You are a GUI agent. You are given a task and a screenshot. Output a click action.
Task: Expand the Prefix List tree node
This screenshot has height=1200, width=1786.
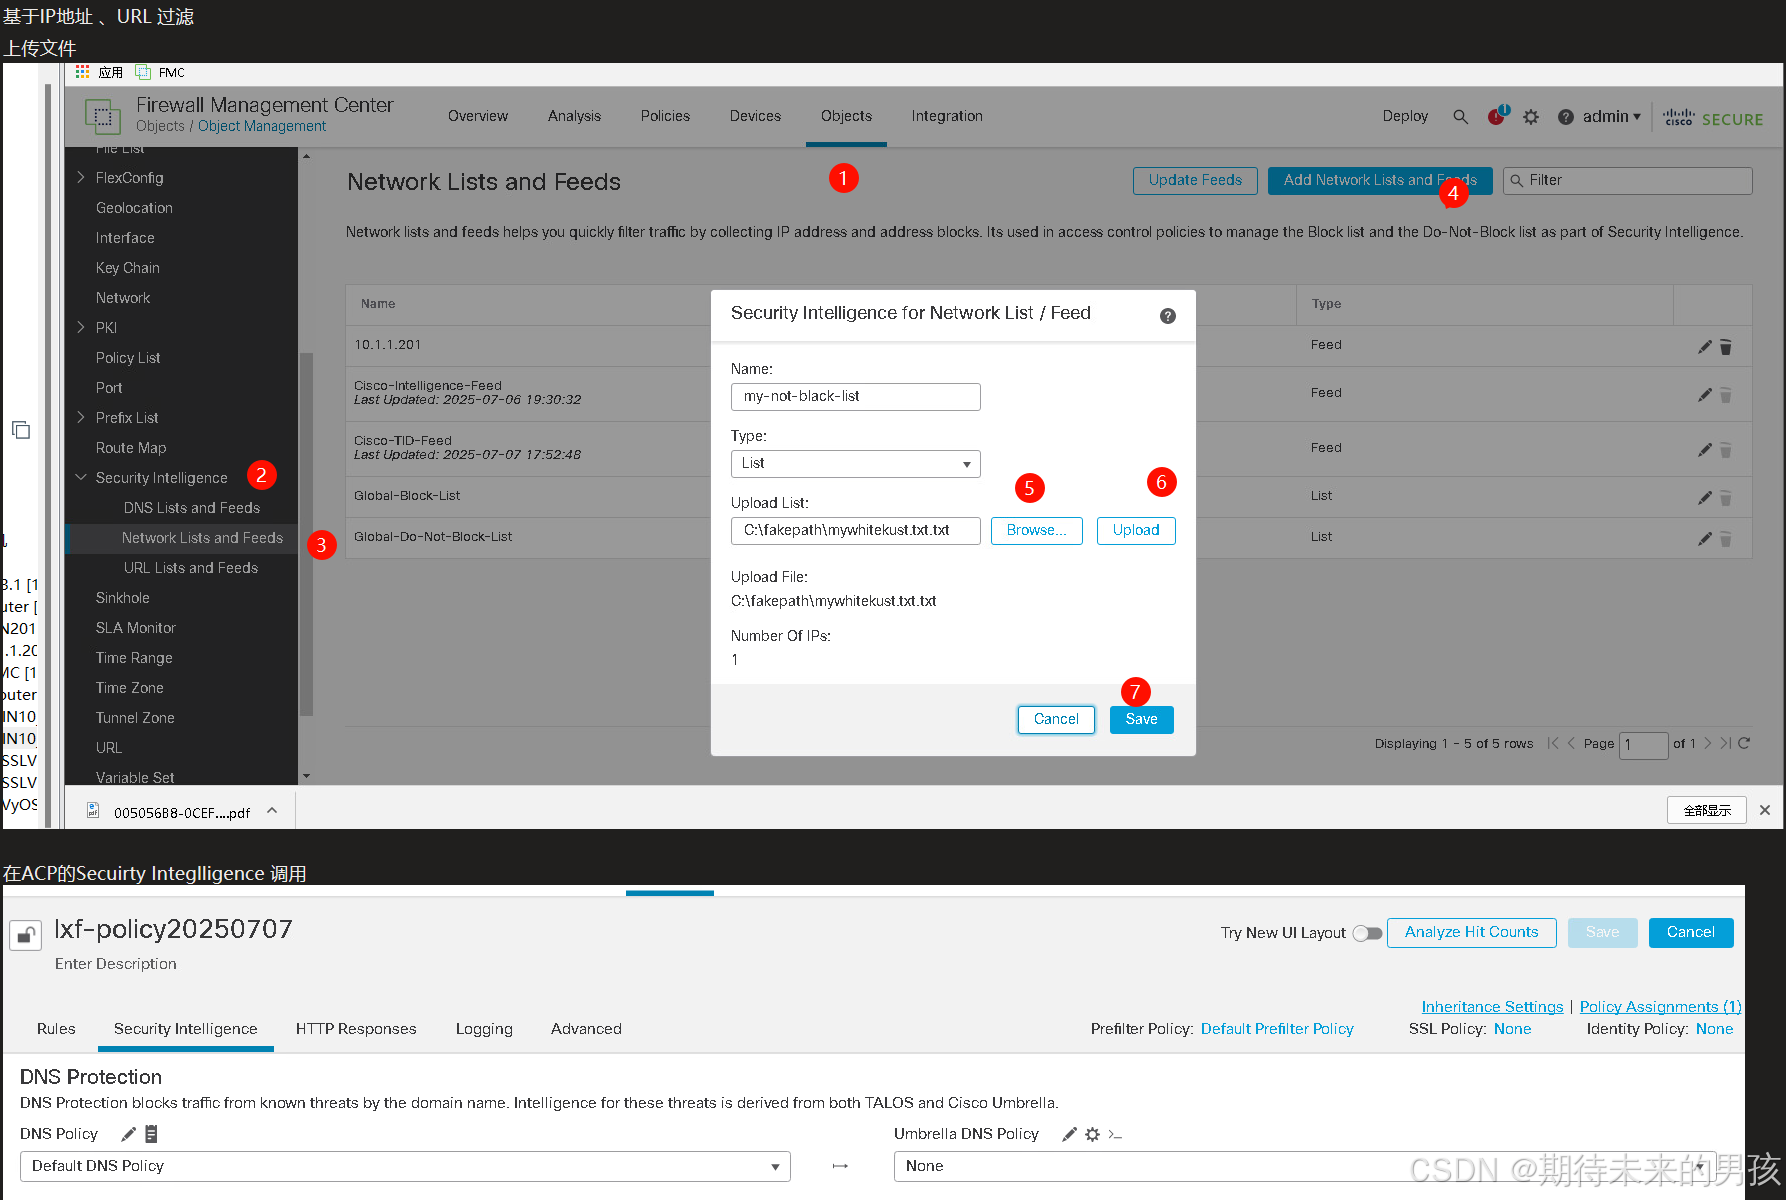[81, 417]
